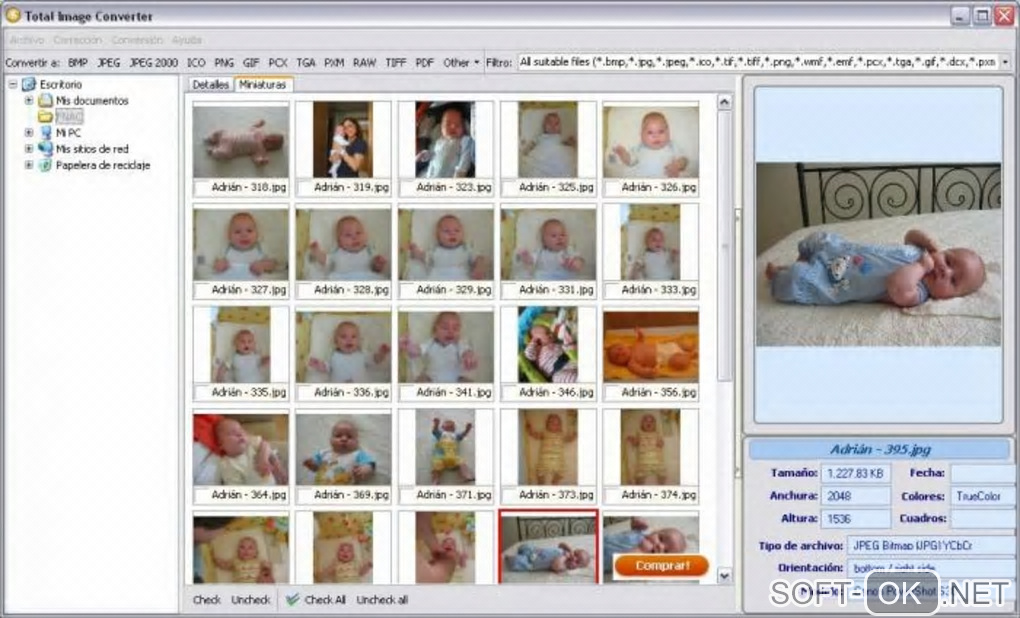
Task: Click the Tamaño value 1.227.83 KB
Action: [855, 474]
